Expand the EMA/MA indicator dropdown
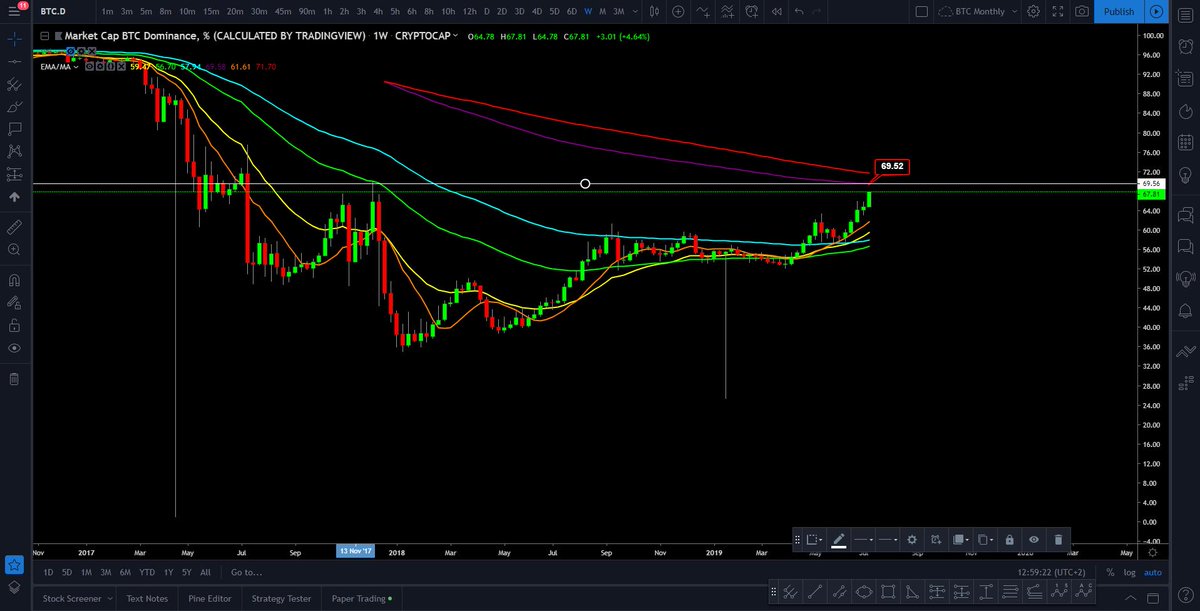The width and height of the screenshot is (1200, 611). 75,66
